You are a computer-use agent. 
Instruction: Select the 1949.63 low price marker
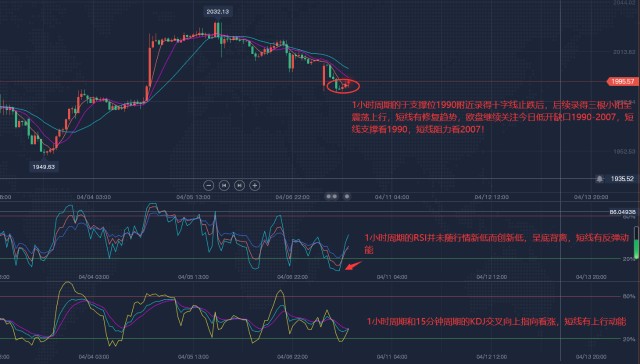[44, 167]
